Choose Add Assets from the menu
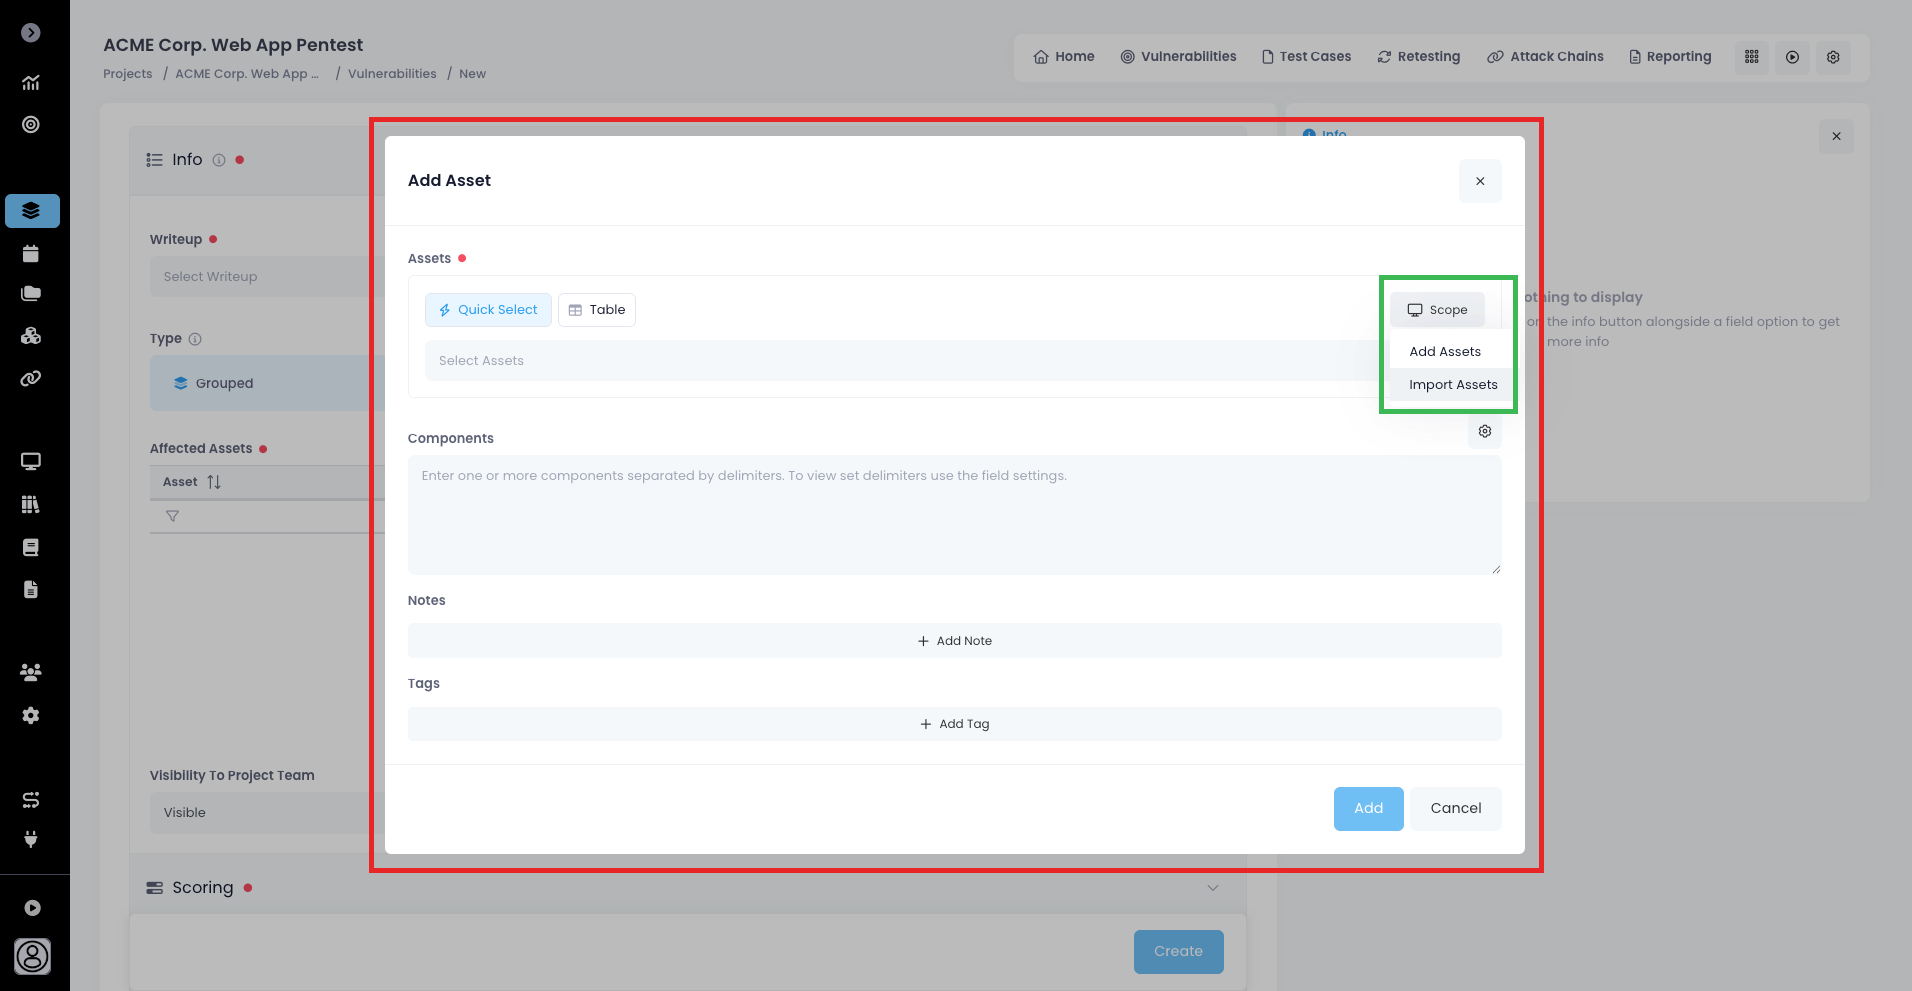 coord(1444,352)
